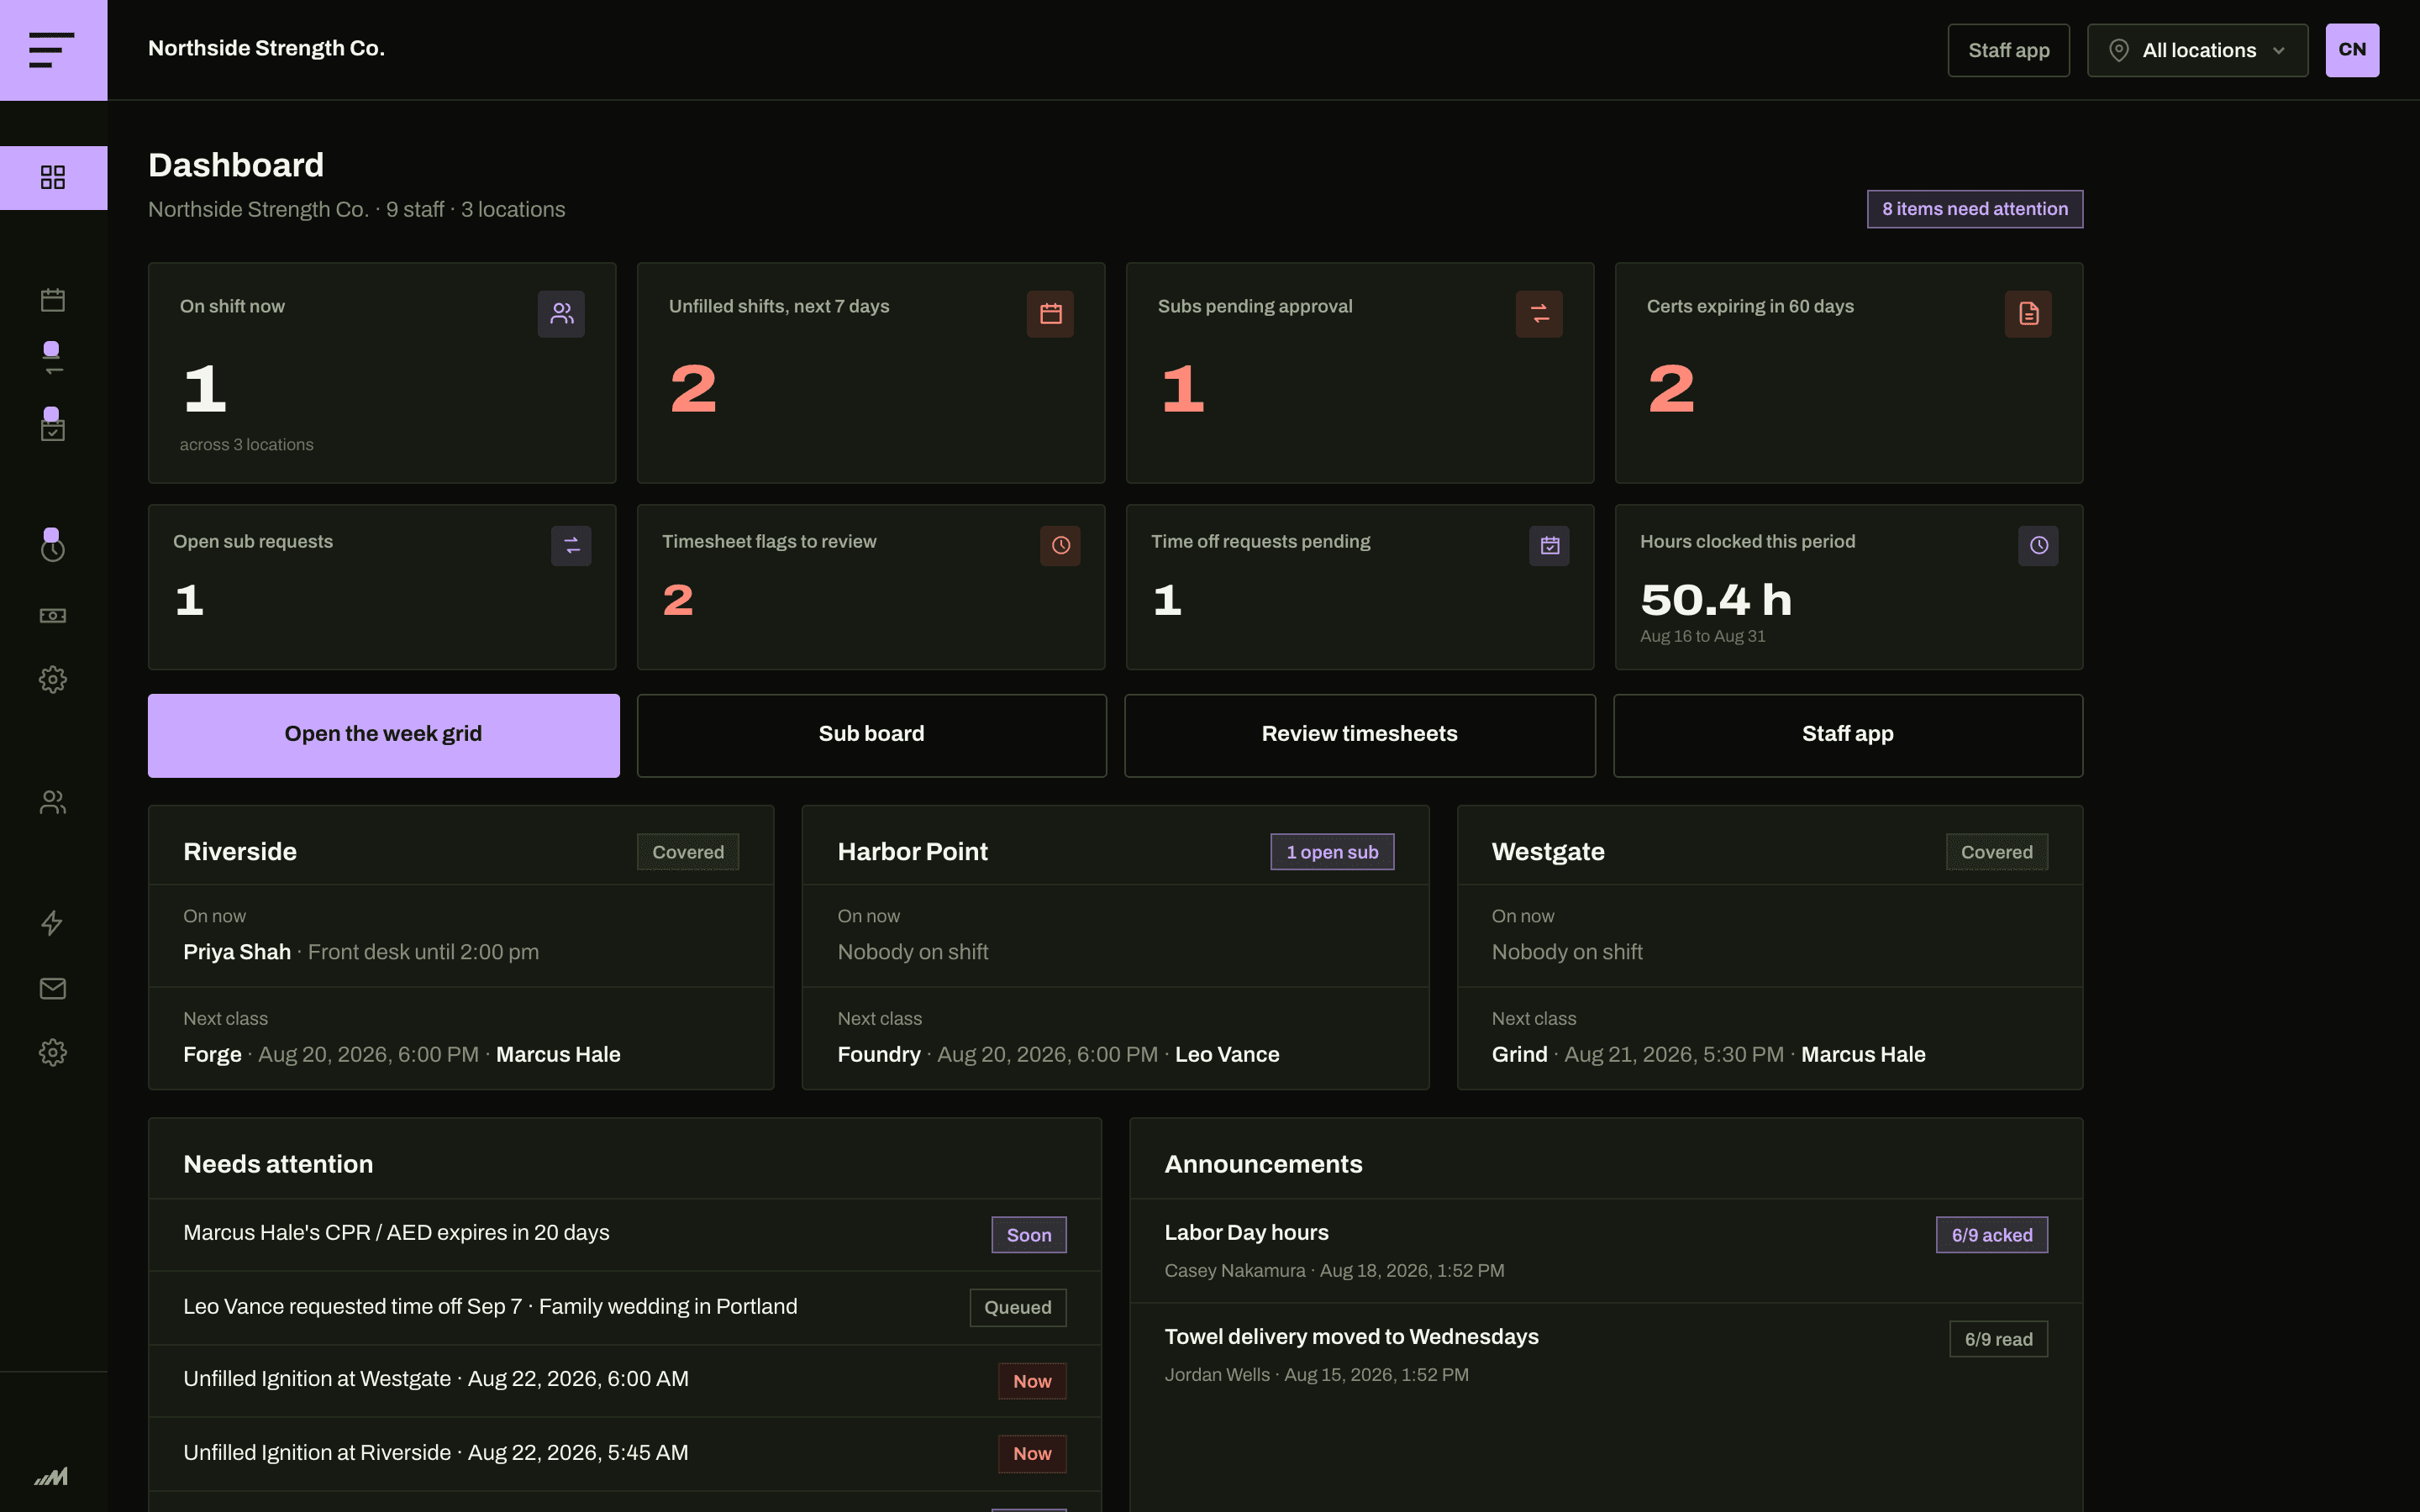Open the Dashboard grid icon in sidebar
The image size is (2420, 1512).
[53, 178]
